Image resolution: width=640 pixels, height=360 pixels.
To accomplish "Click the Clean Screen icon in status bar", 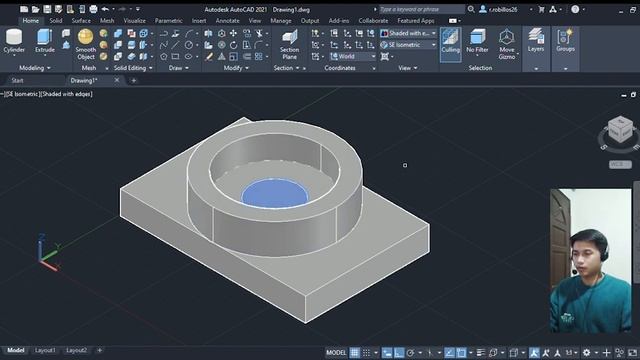I will point(632,353).
